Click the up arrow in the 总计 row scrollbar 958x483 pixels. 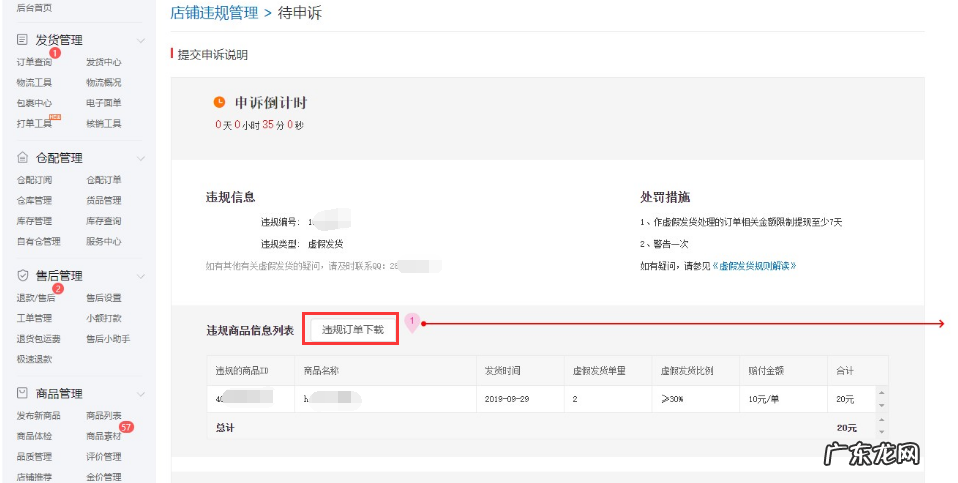tap(881, 420)
